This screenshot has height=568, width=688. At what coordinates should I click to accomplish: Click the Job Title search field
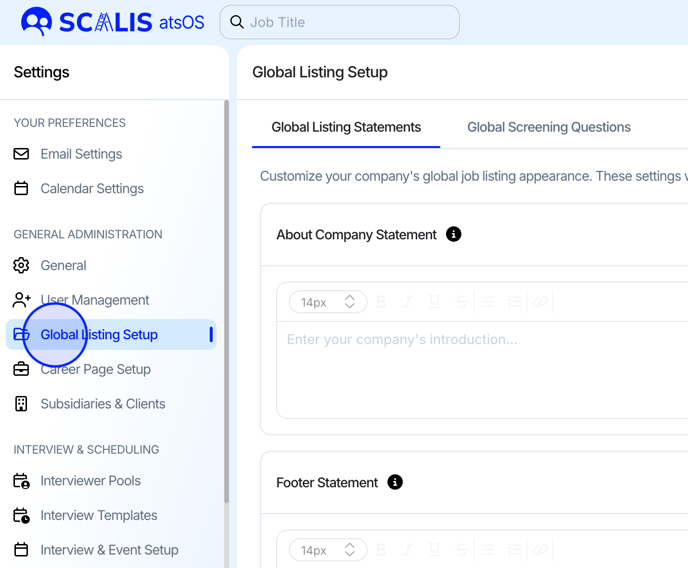coord(340,22)
